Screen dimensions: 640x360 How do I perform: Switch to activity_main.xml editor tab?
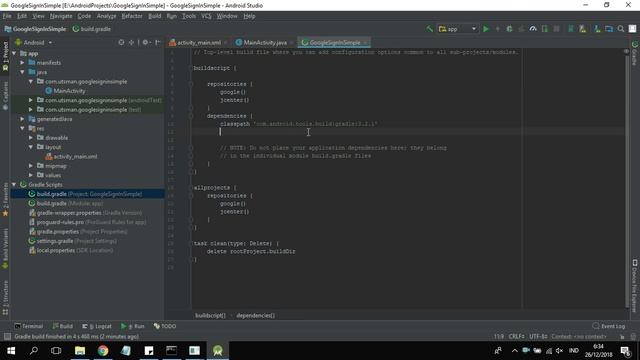tap(198, 42)
